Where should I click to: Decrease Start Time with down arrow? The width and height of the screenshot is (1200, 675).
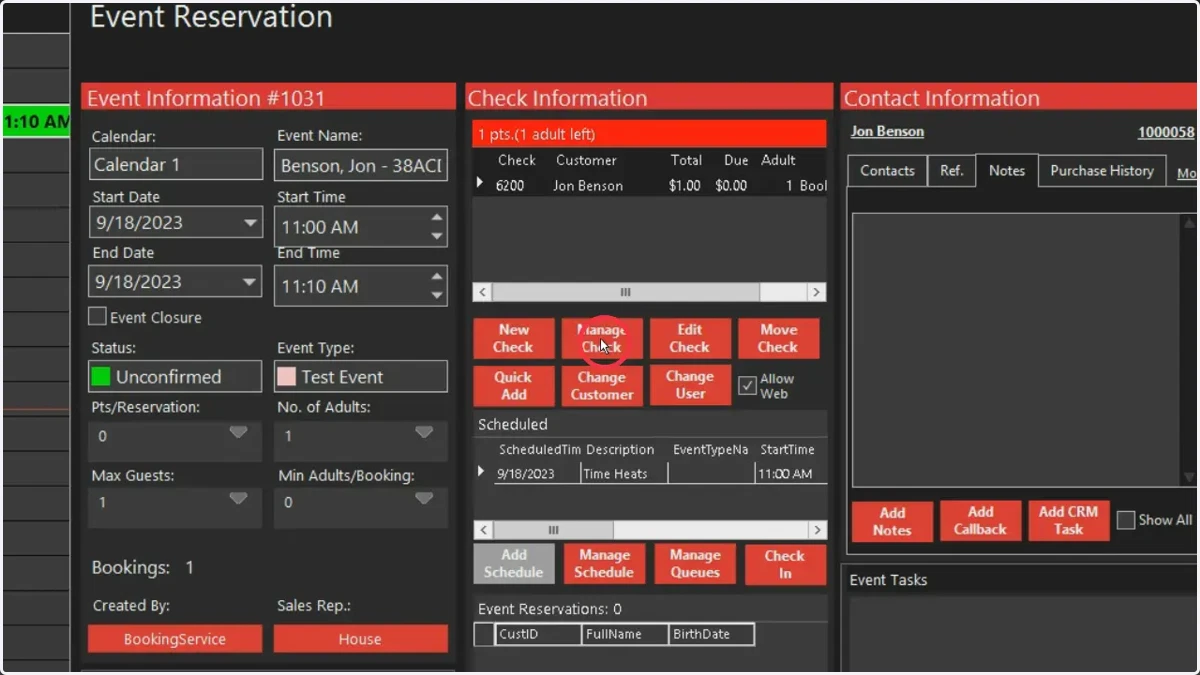(437, 236)
